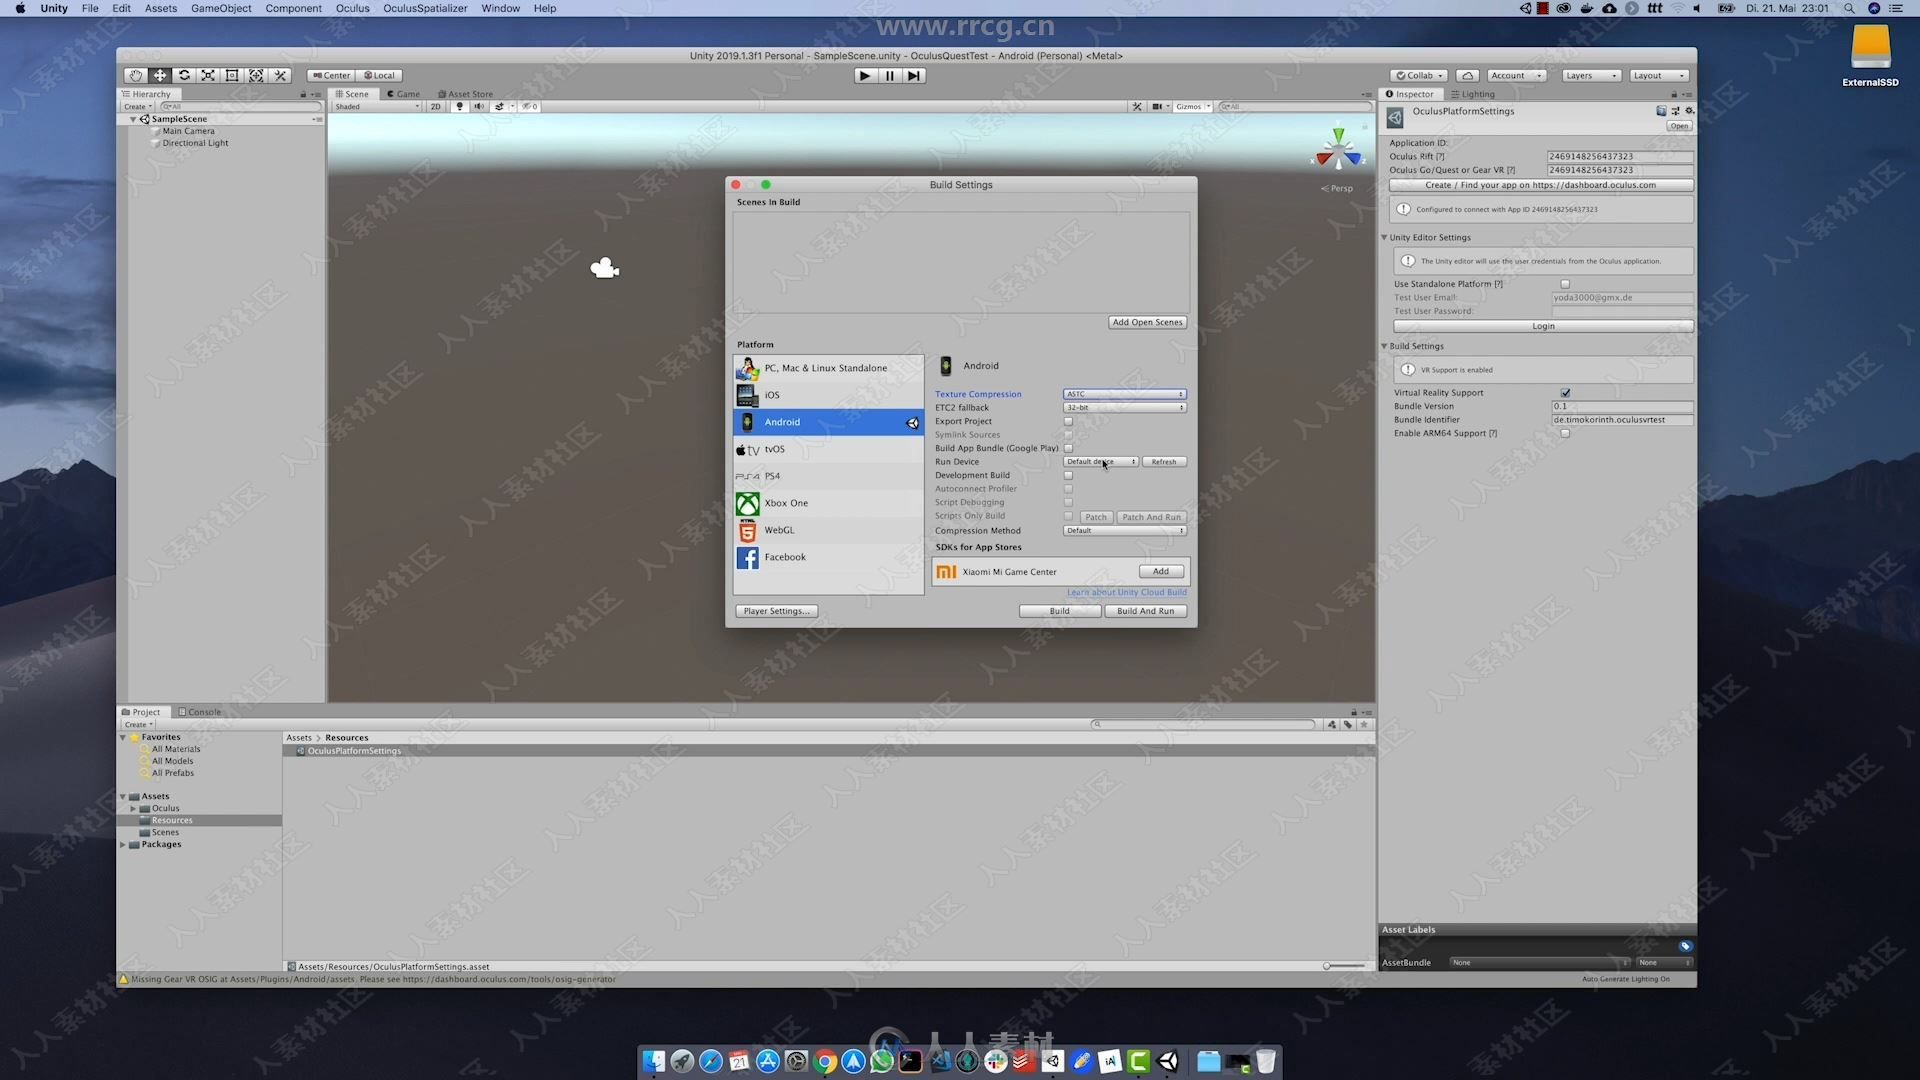Click the Step frame button

[914, 75]
